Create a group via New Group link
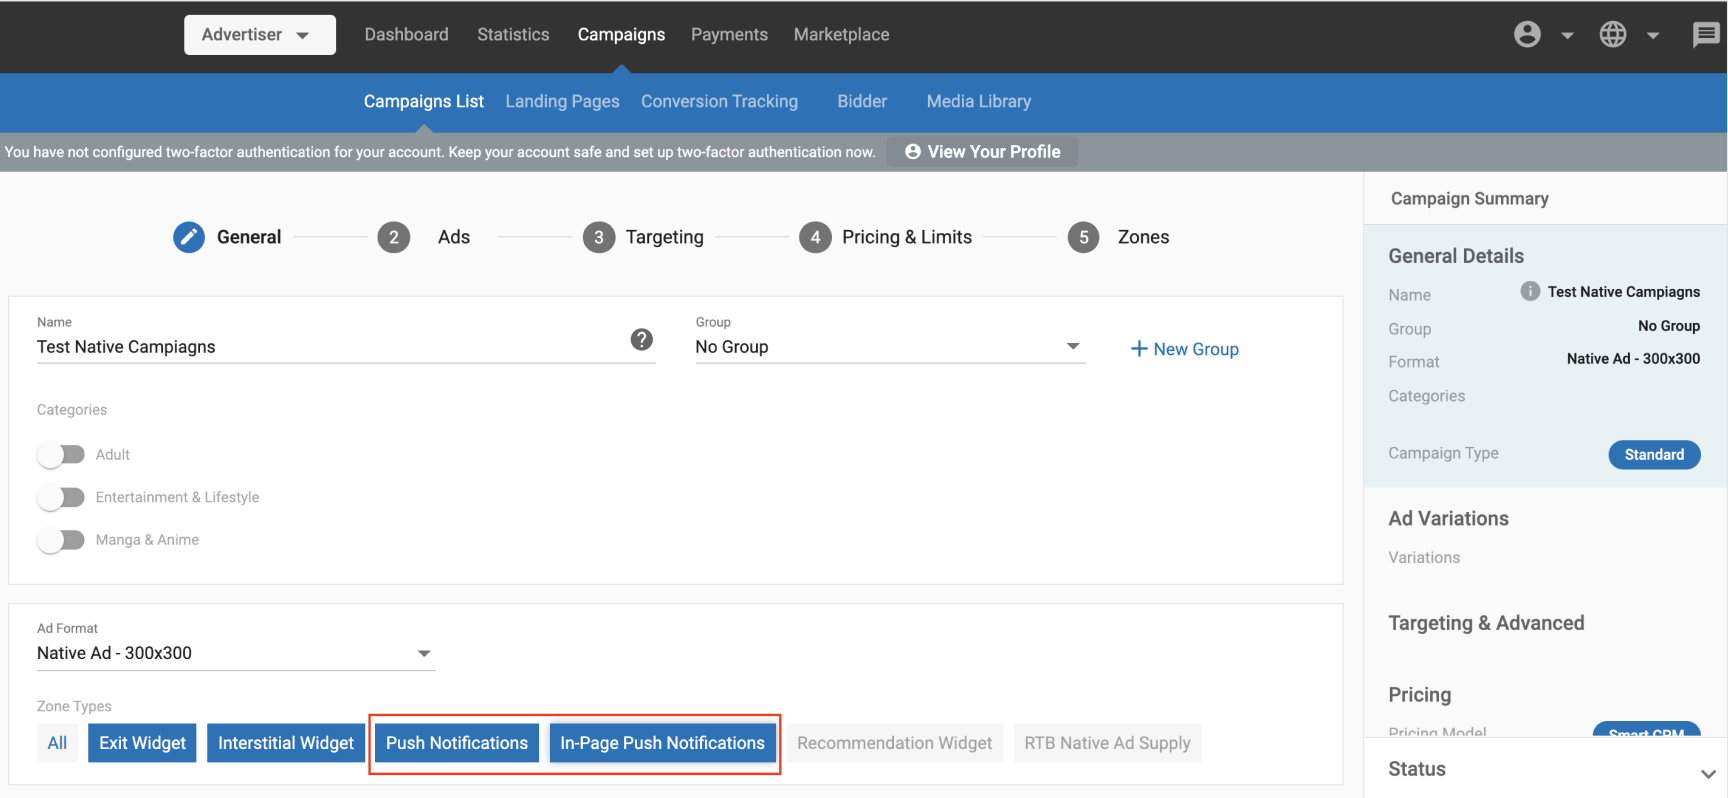Image resolution: width=1728 pixels, height=798 pixels. point(1185,349)
